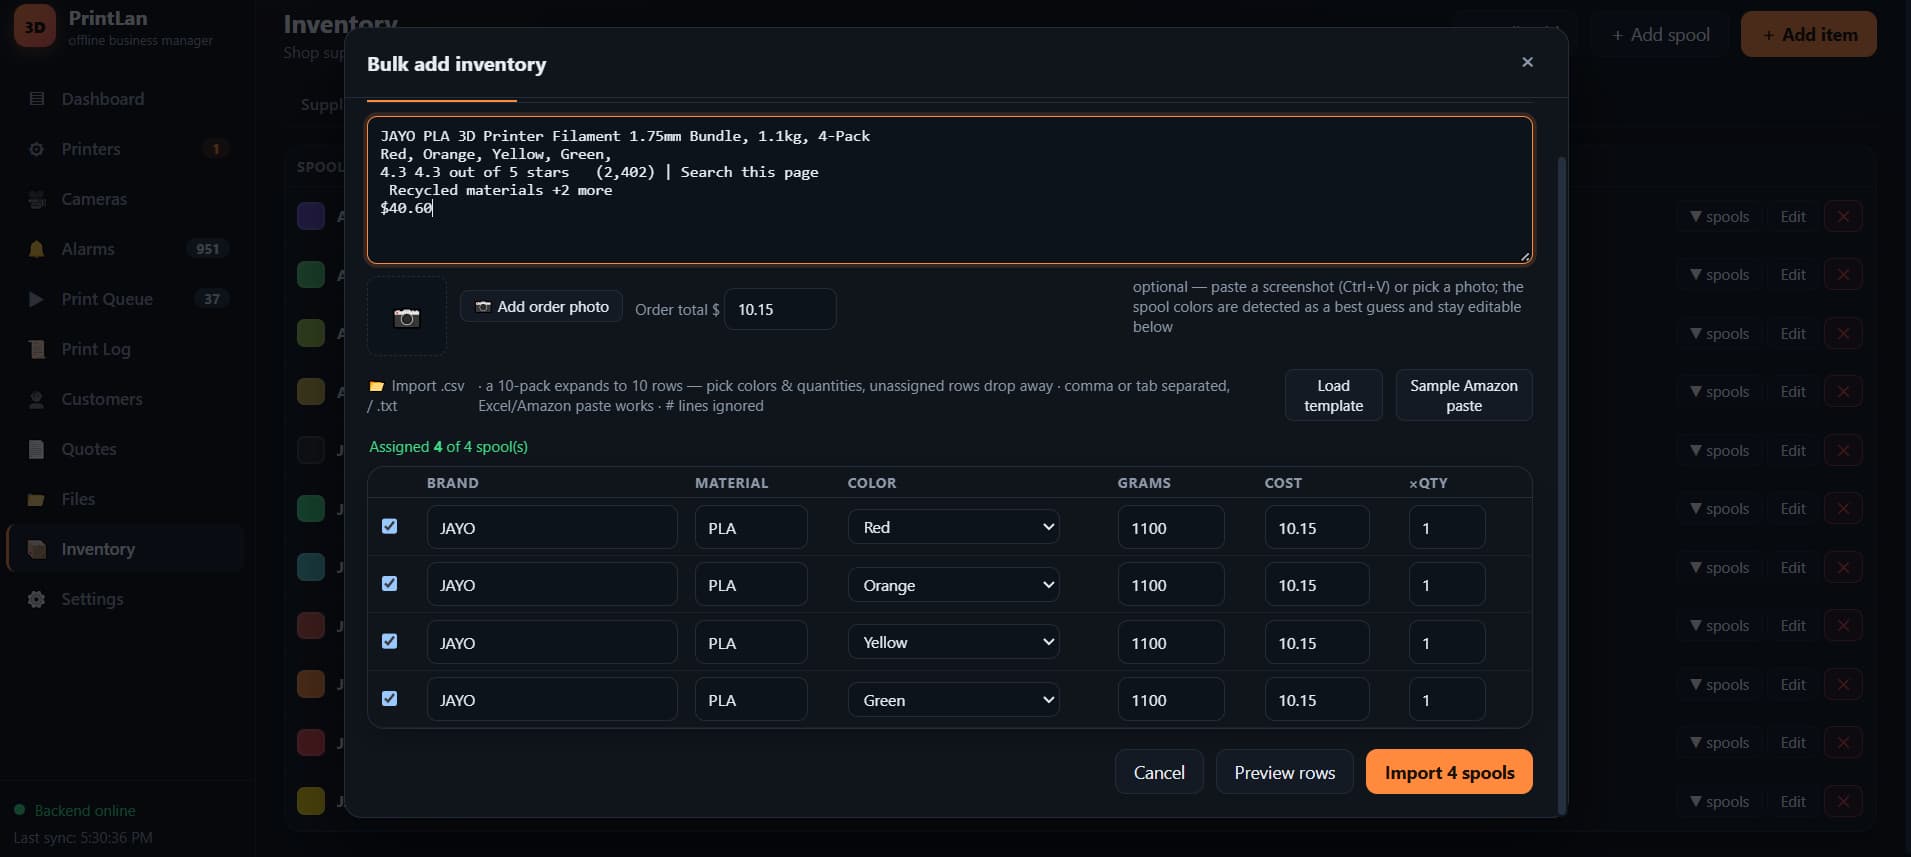
Task: Click the Quotes document icon
Action: point(37,449)
